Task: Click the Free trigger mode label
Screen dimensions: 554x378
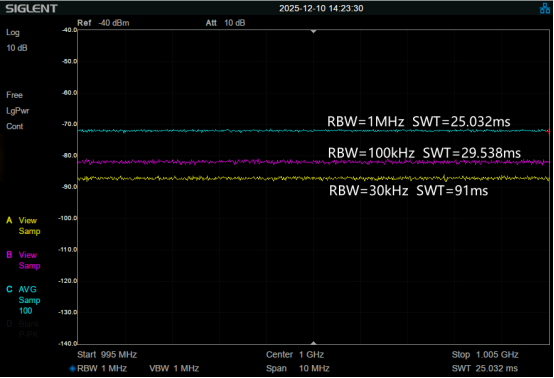Action: click(14, 95)
